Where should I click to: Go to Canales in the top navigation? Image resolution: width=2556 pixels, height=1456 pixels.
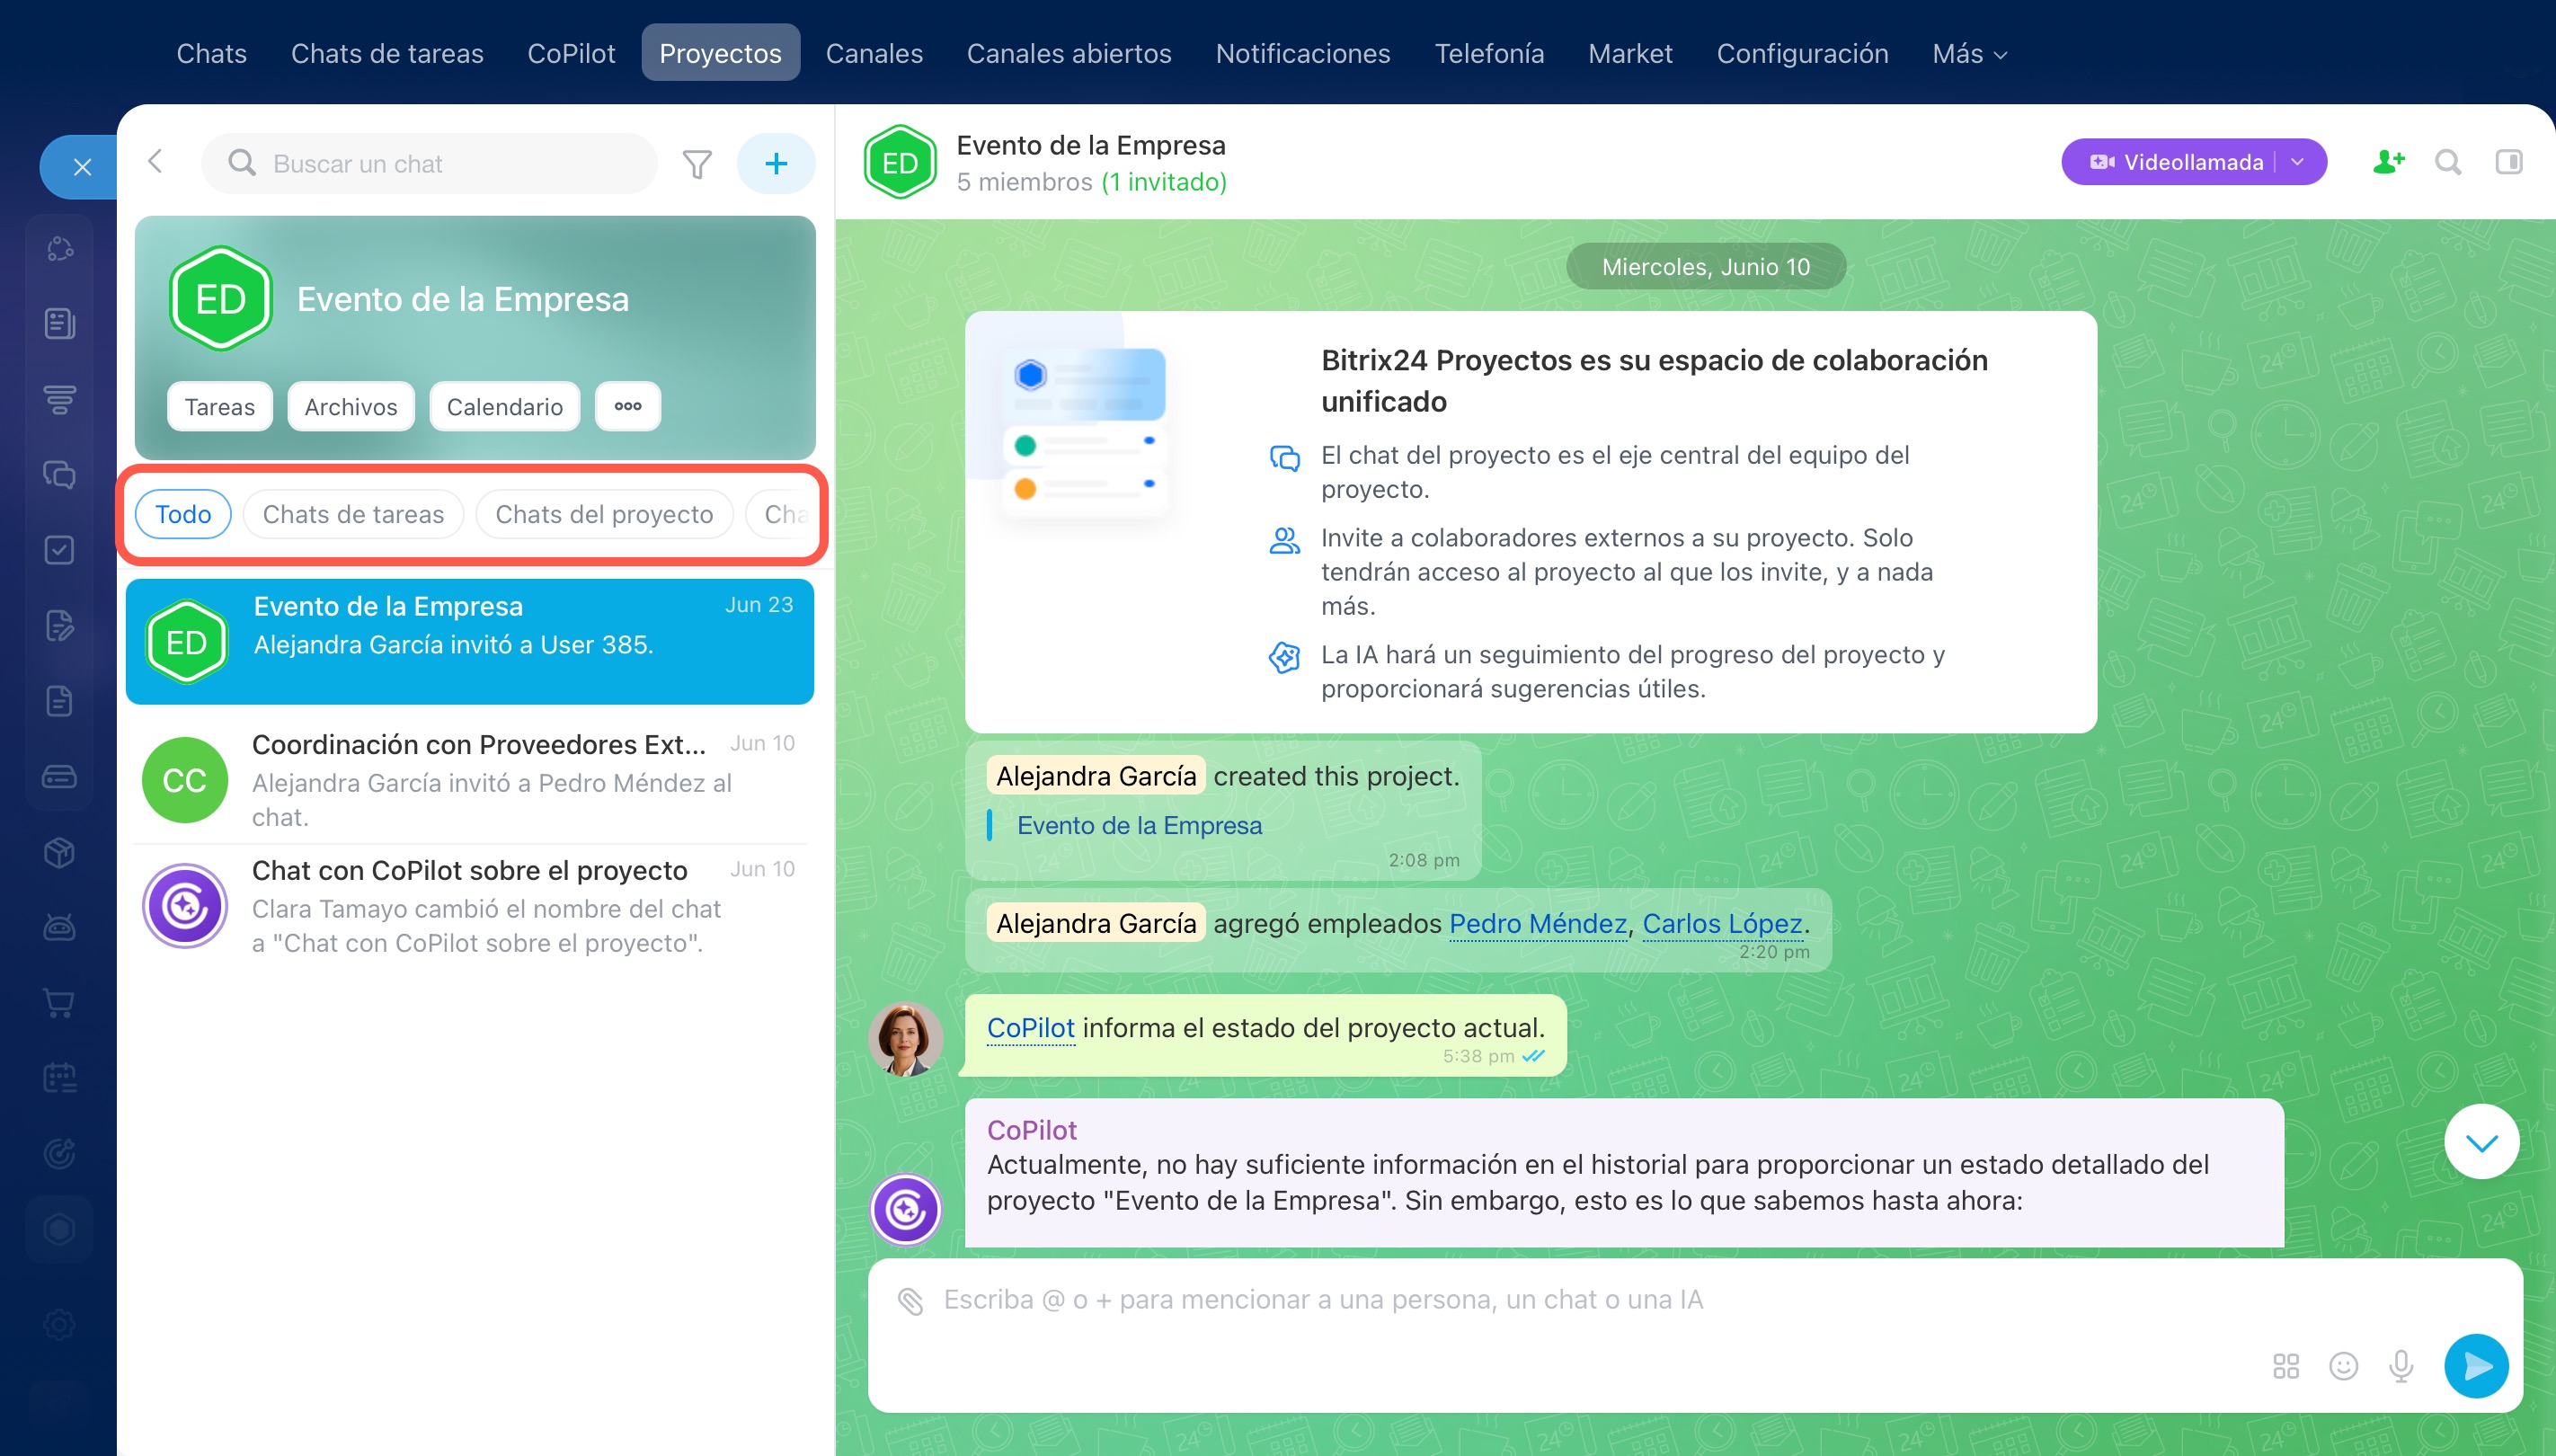tap(874, 53)
